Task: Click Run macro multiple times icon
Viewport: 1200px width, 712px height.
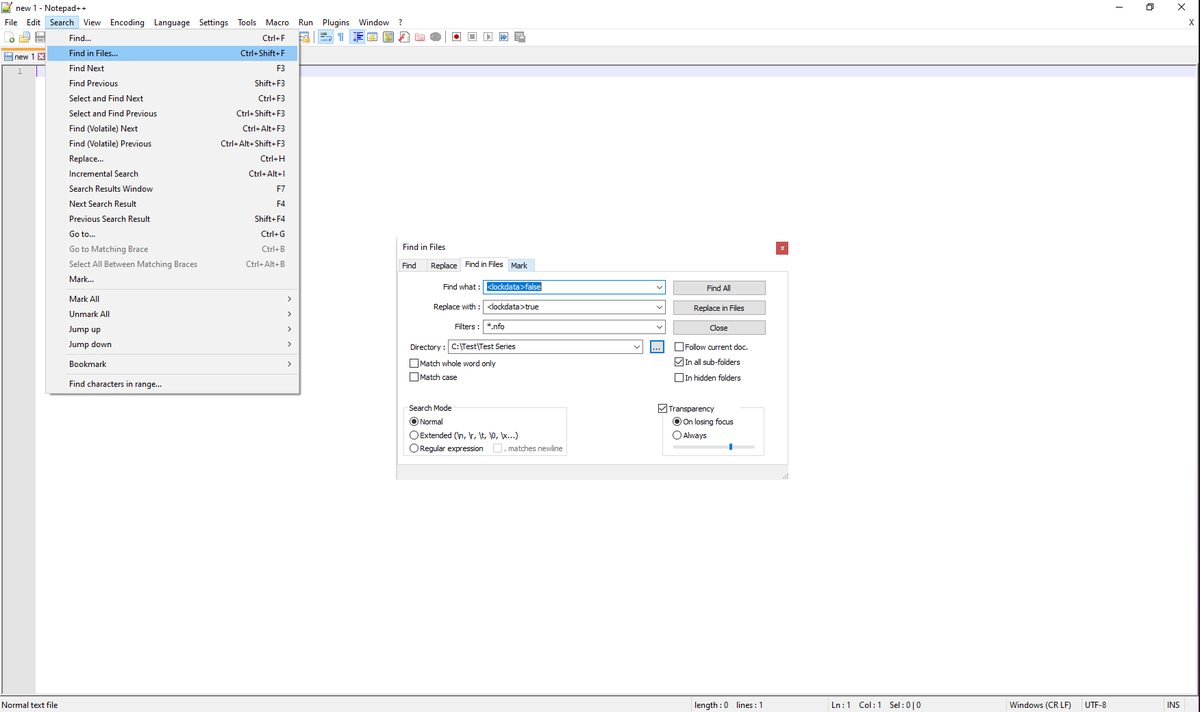Action: 504,37
